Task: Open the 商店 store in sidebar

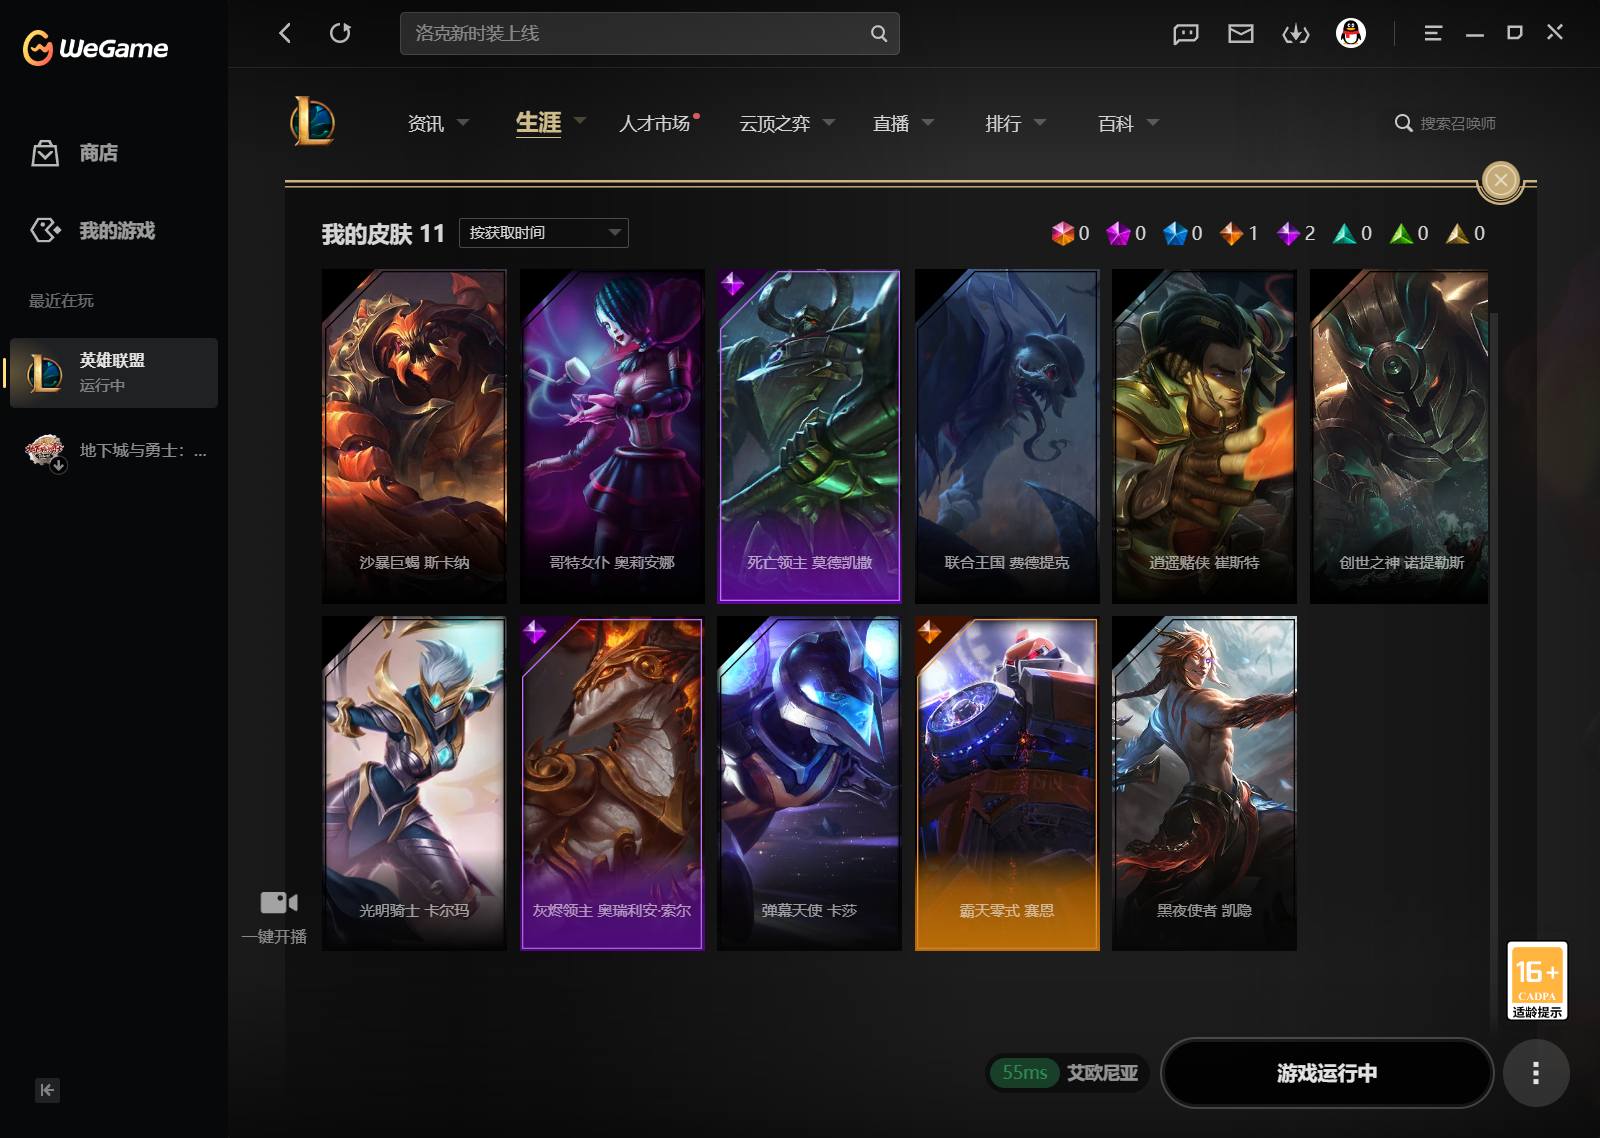Action: pos(75,153)
